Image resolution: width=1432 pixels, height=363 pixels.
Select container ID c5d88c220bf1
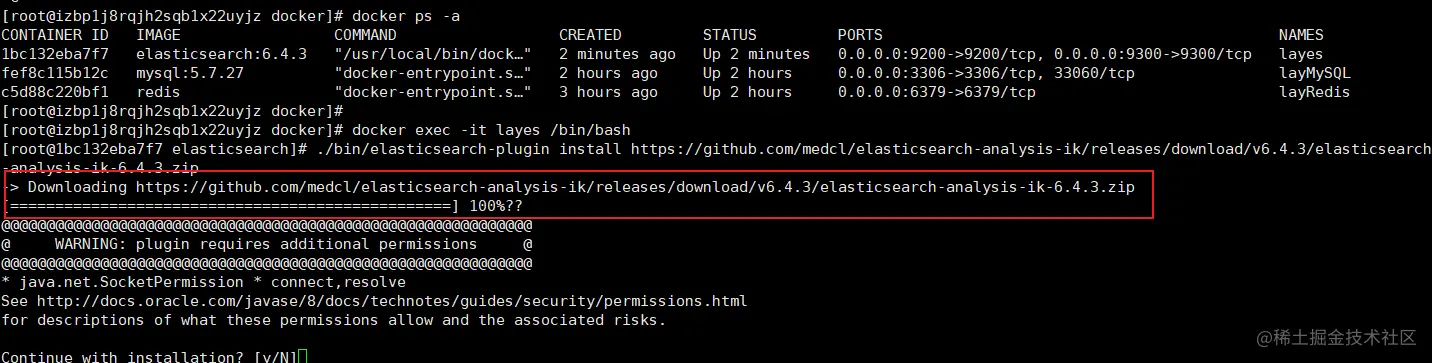55,92
